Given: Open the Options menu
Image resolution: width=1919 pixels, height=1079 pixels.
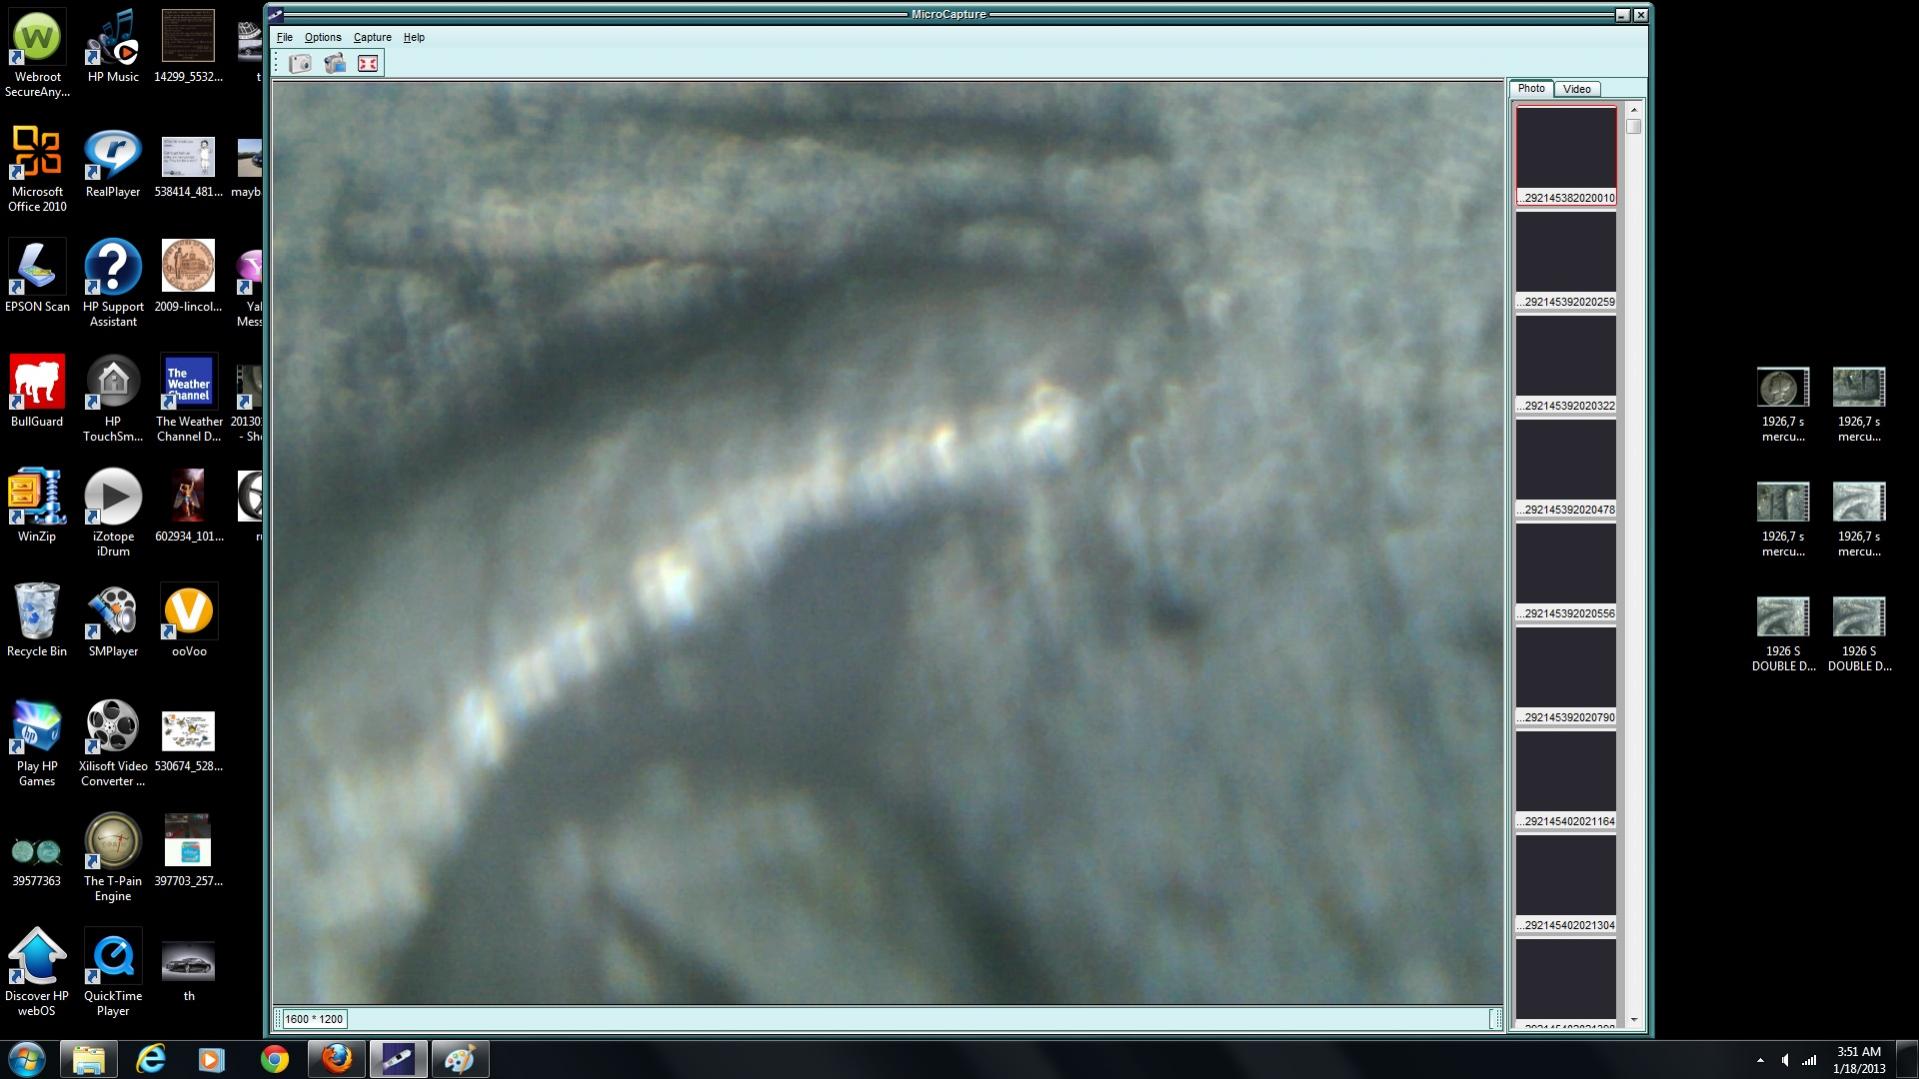Looking at the screenshot, I should [322, 37].
